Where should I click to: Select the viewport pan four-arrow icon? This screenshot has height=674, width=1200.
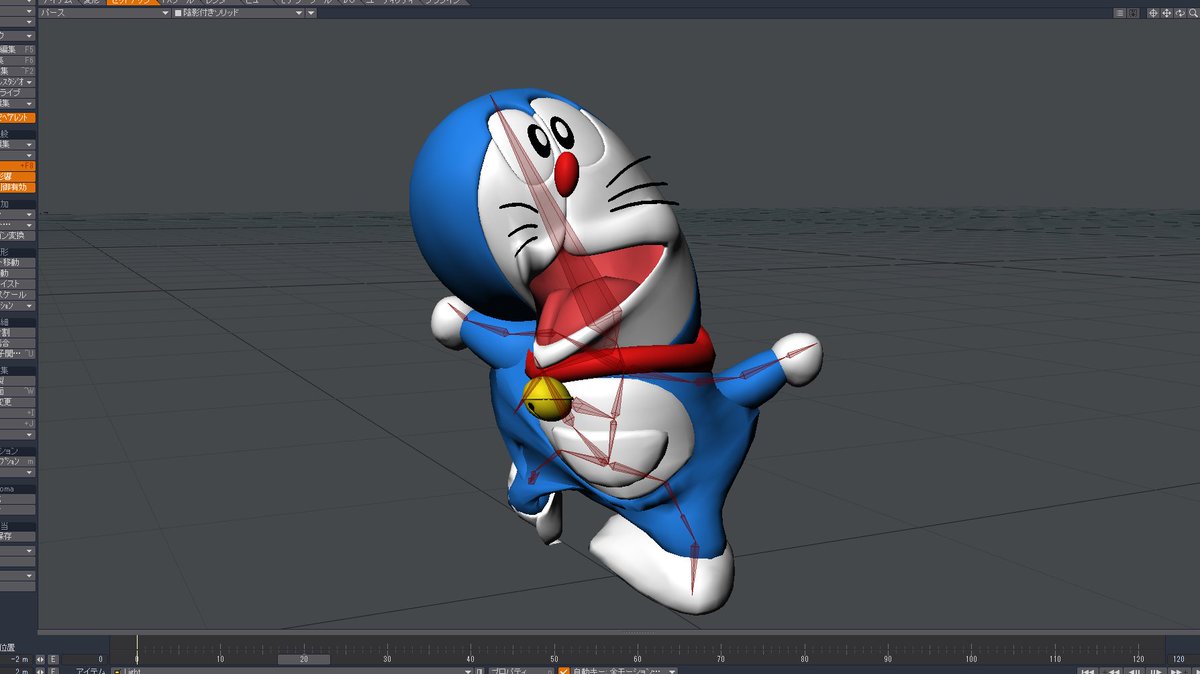tap(1167, 13)
